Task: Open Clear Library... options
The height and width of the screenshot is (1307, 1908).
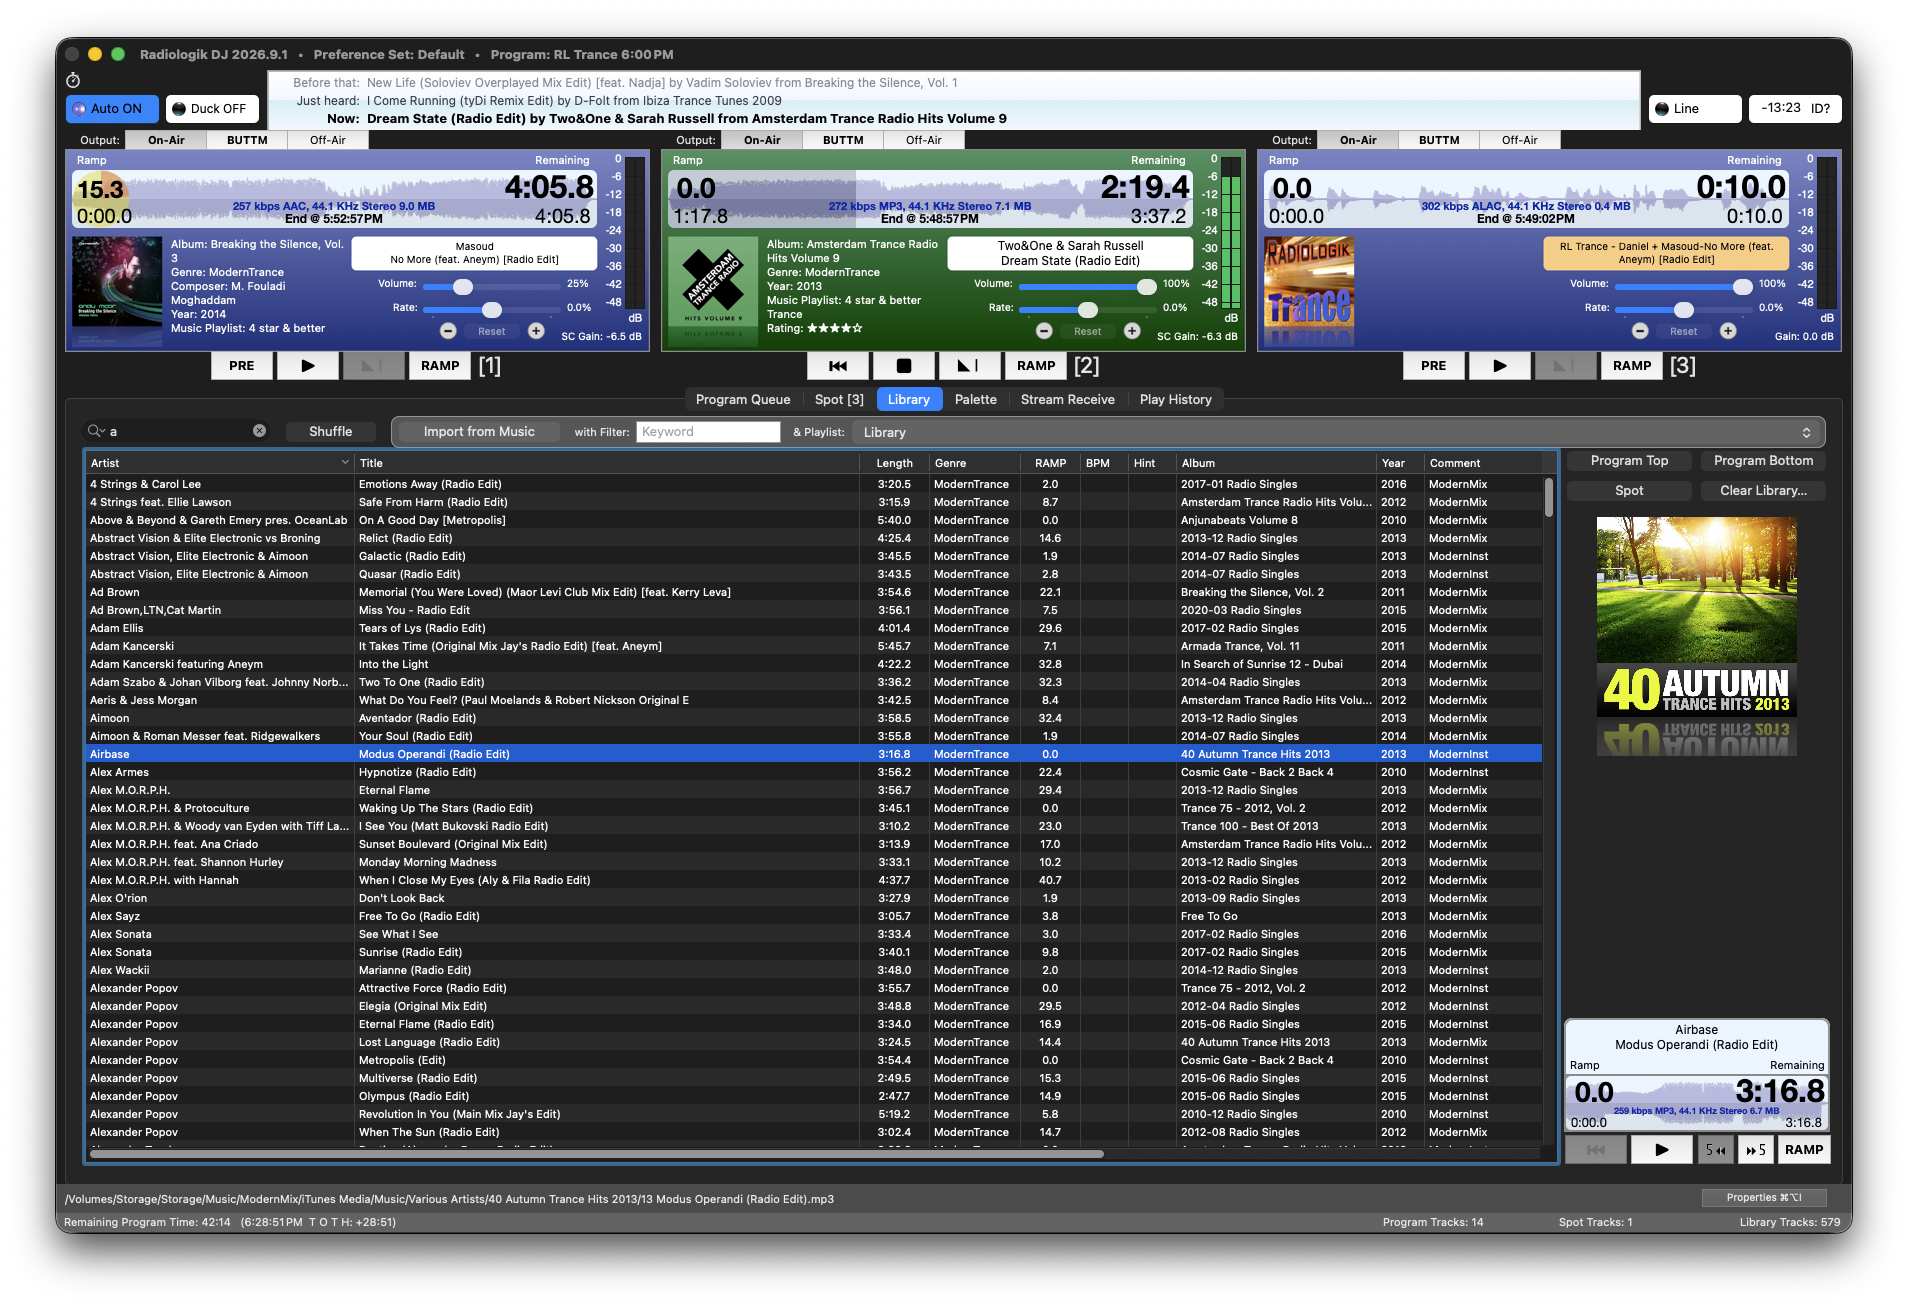Action: coord(1763,491)
